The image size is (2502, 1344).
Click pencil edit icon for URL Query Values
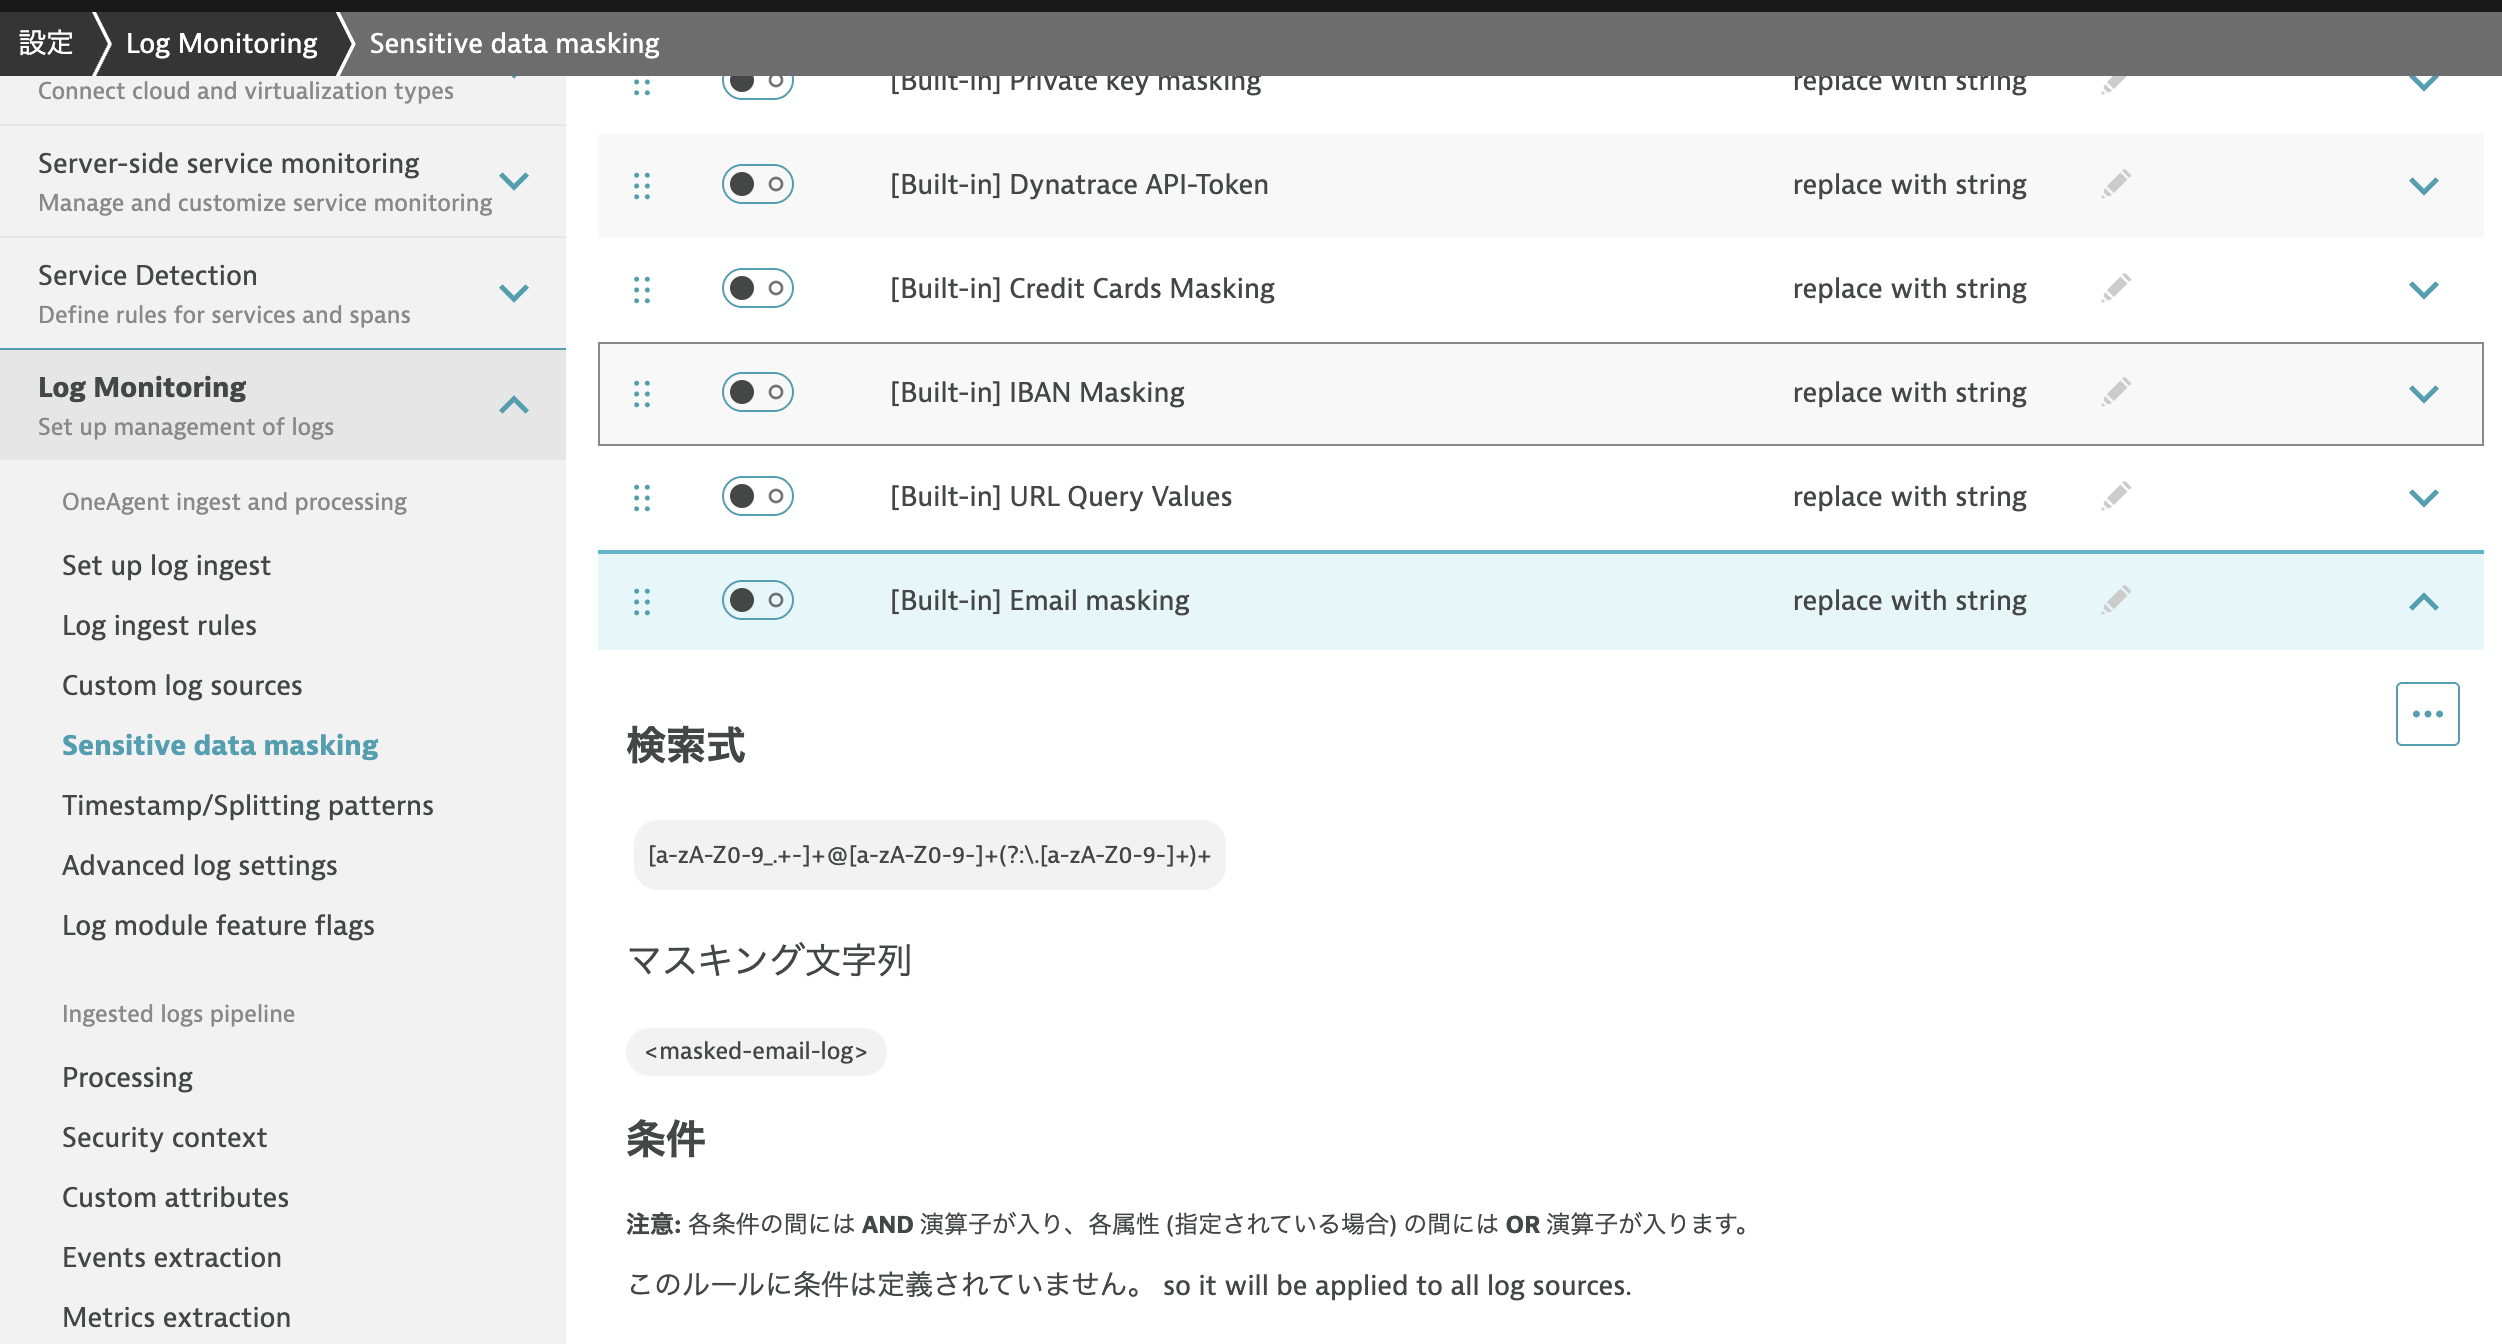[x=2116, y=496]
